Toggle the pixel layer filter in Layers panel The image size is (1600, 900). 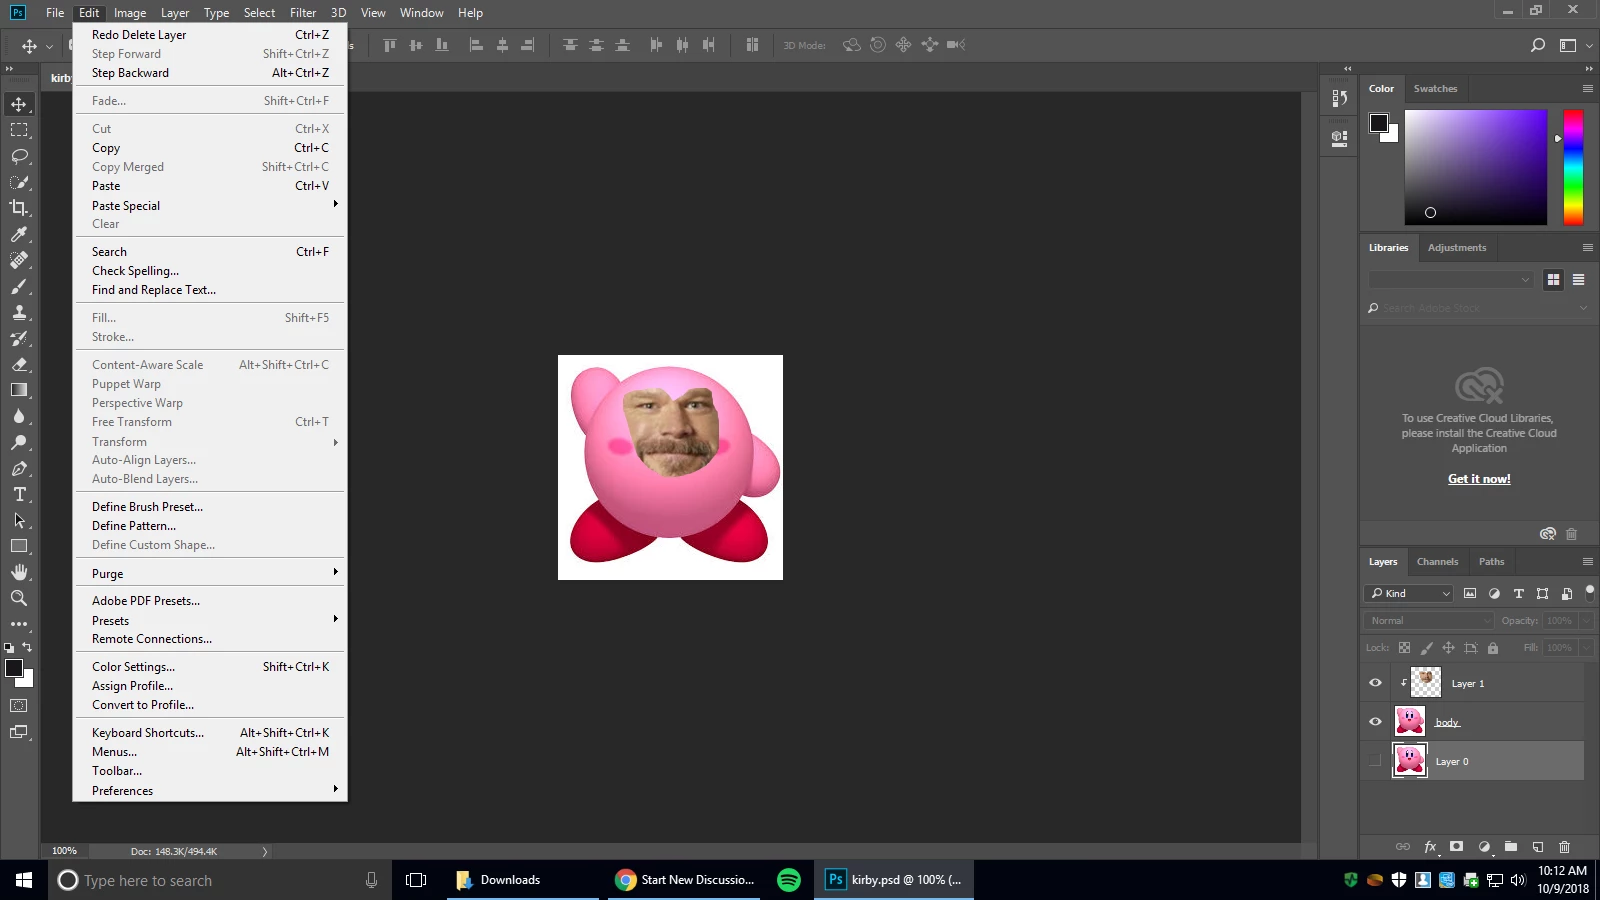(1470, 593)
